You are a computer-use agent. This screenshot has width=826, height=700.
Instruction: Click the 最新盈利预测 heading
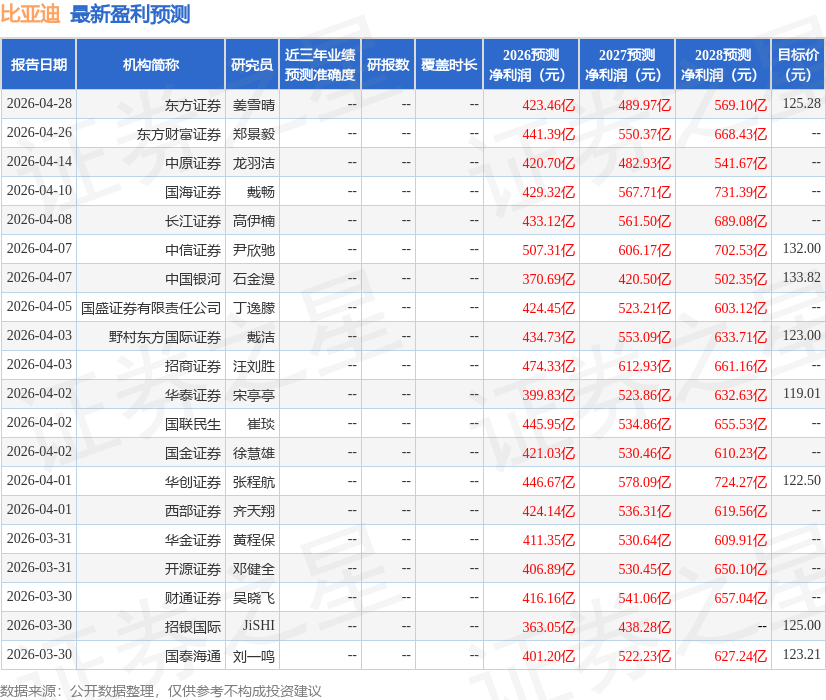pyautogui.click(x=130, y=14)
